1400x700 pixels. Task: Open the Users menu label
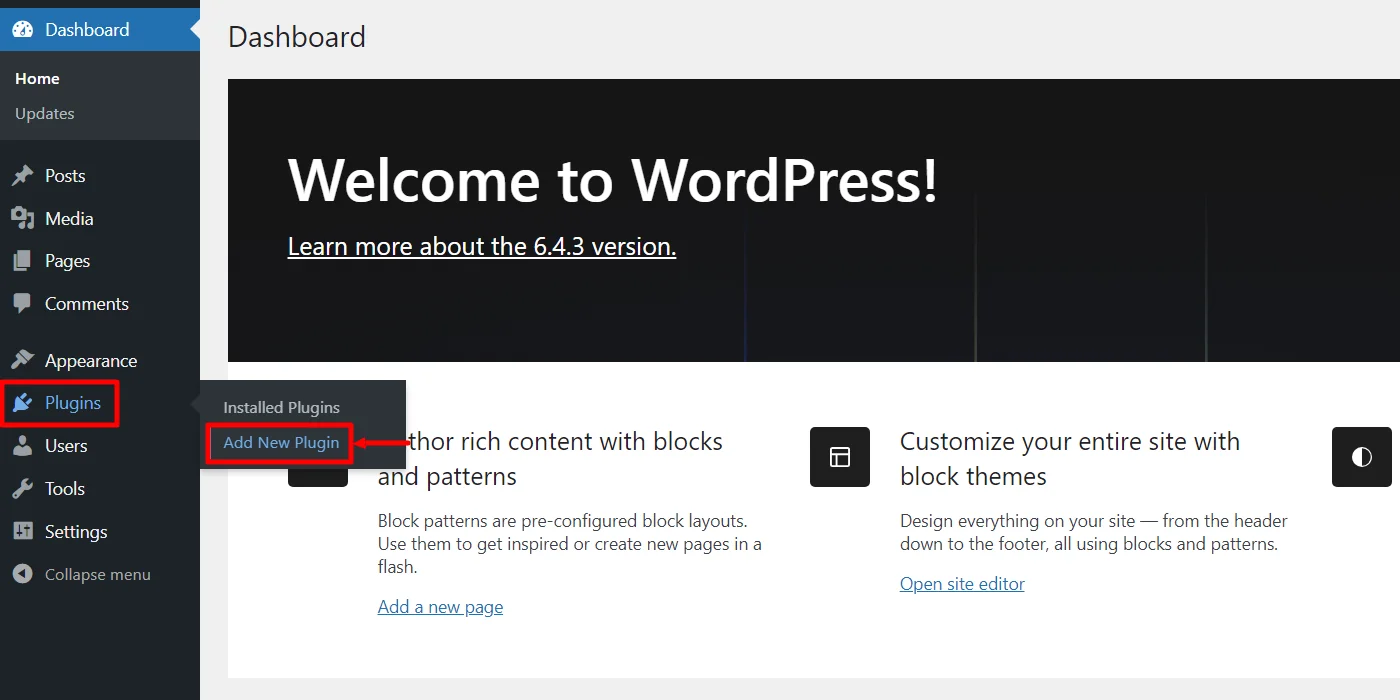click(66, 446)
